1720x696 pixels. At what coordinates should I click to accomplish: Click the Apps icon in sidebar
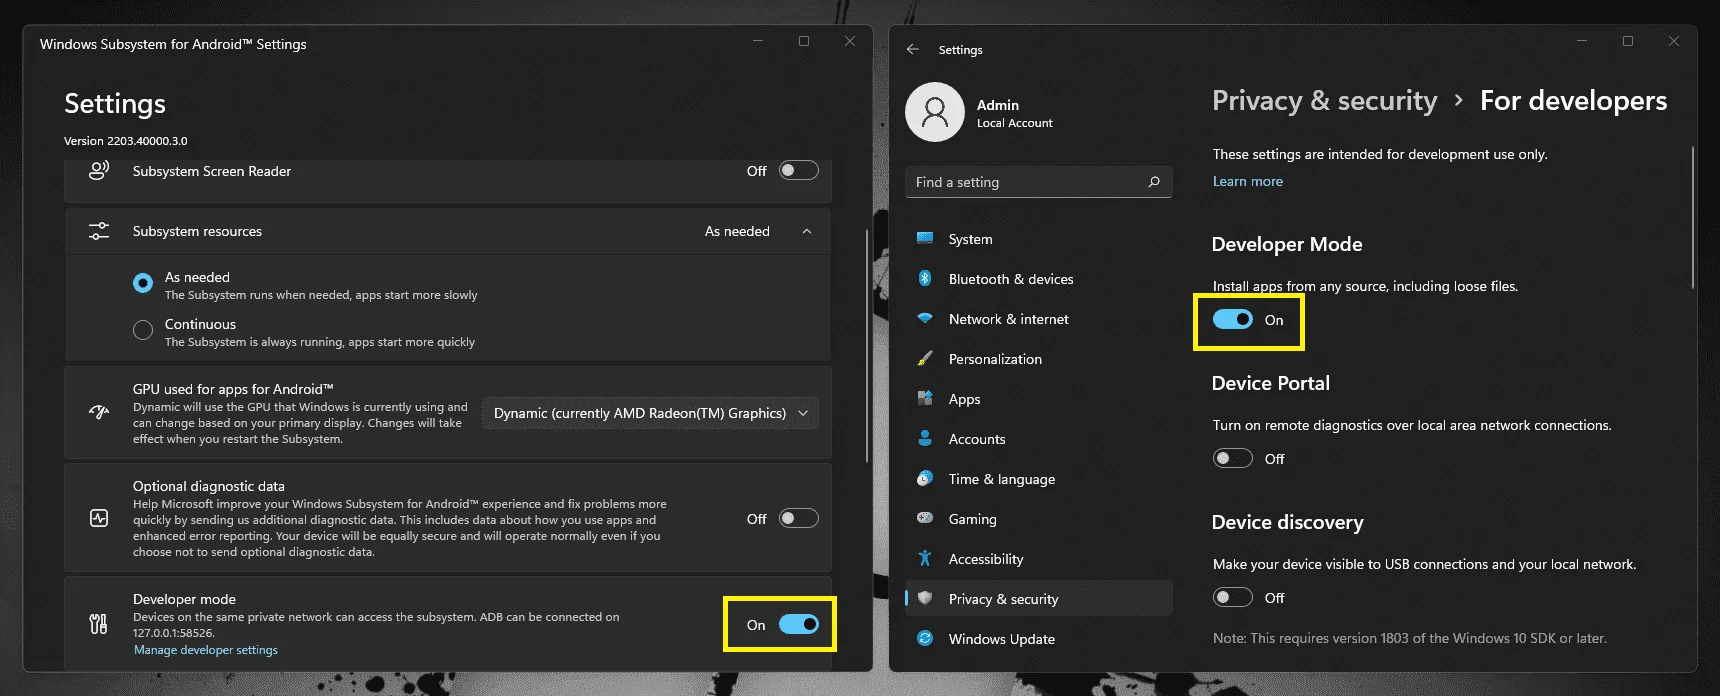(925, 399)
